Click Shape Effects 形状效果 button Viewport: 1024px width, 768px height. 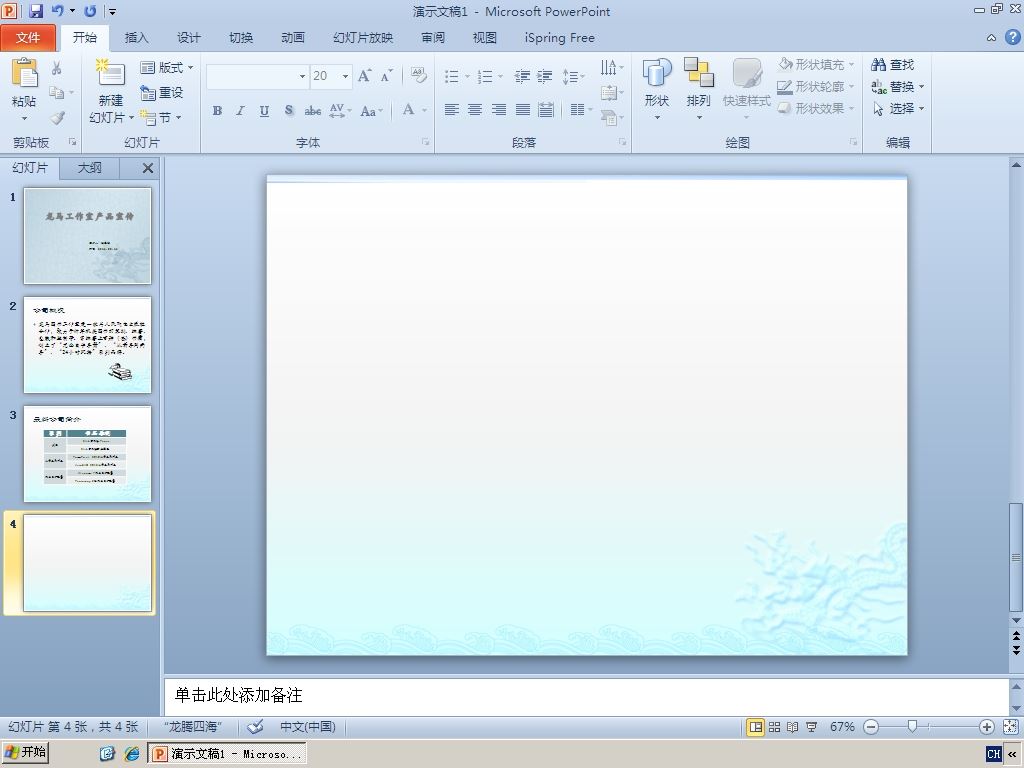coord(816,108)
